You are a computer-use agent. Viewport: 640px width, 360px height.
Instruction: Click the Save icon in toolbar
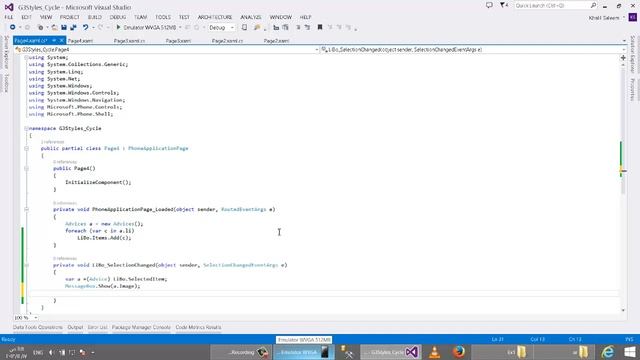click(64, 27)
